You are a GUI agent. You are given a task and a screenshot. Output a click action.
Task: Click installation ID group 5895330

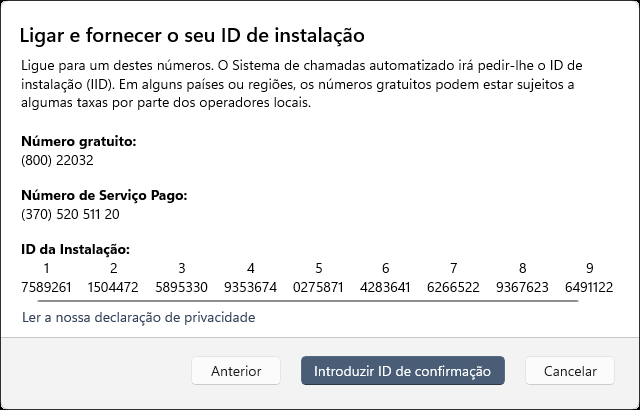coord(181,286)
